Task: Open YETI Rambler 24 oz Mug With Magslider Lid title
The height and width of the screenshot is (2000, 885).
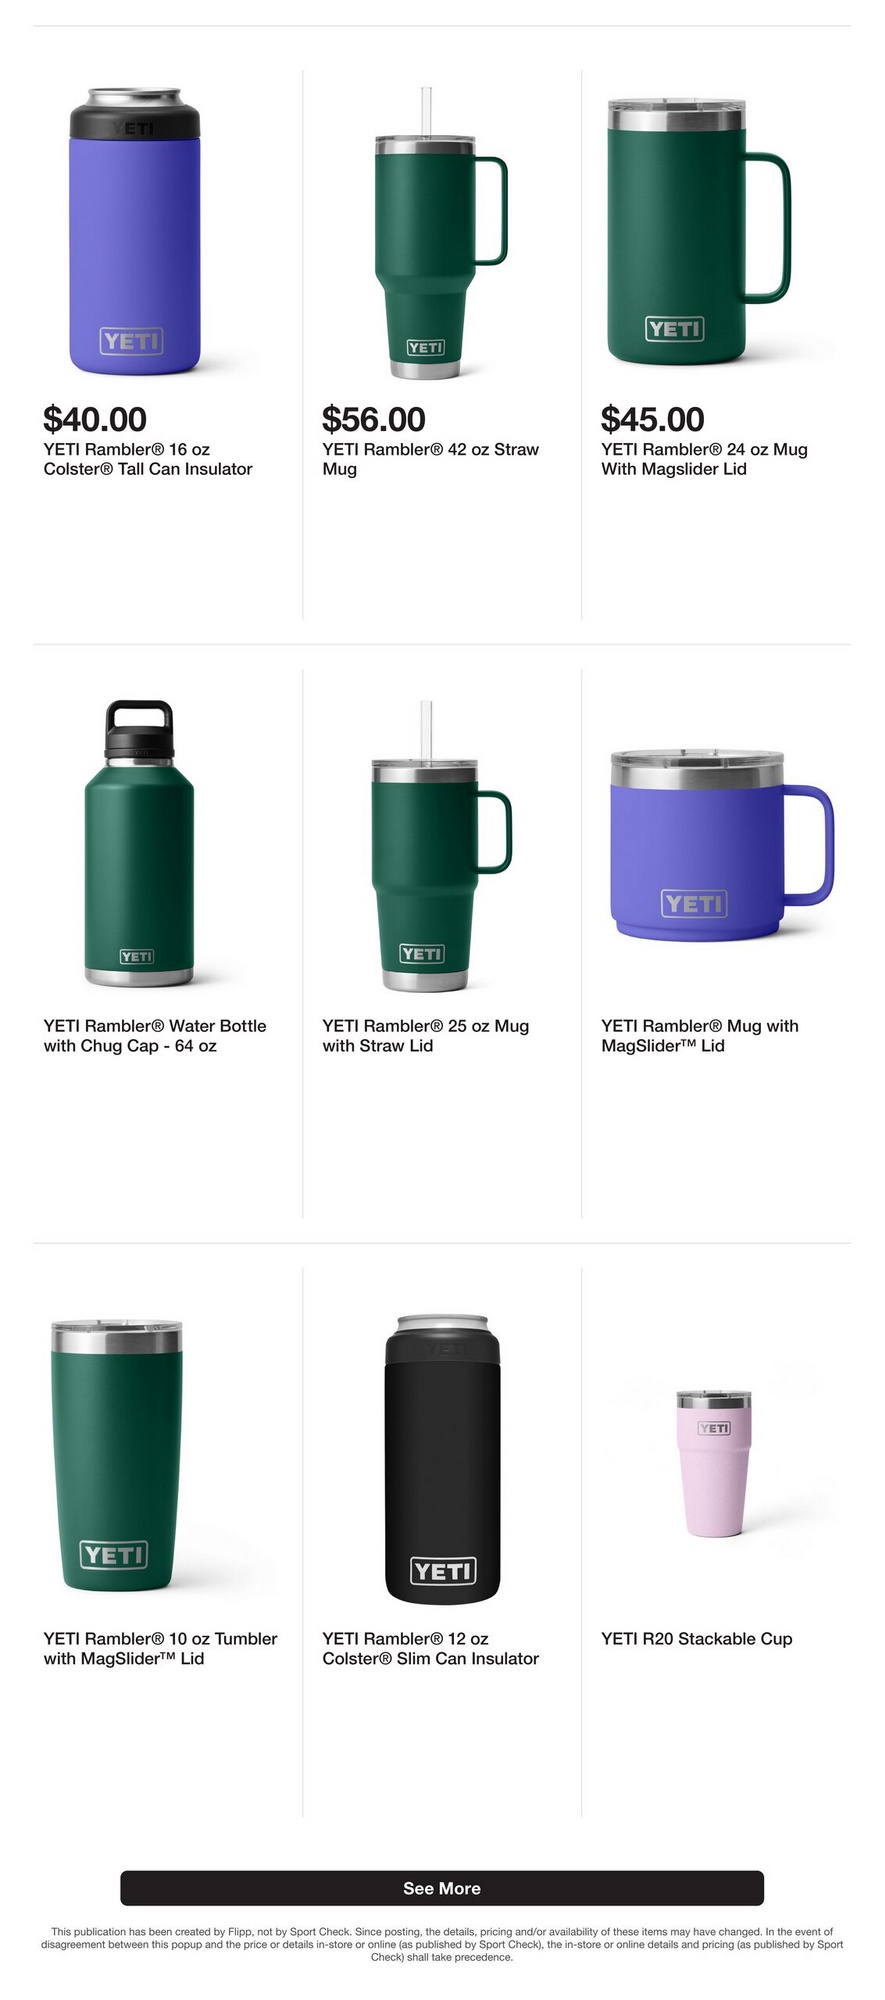Action: (x=704, y=459)
